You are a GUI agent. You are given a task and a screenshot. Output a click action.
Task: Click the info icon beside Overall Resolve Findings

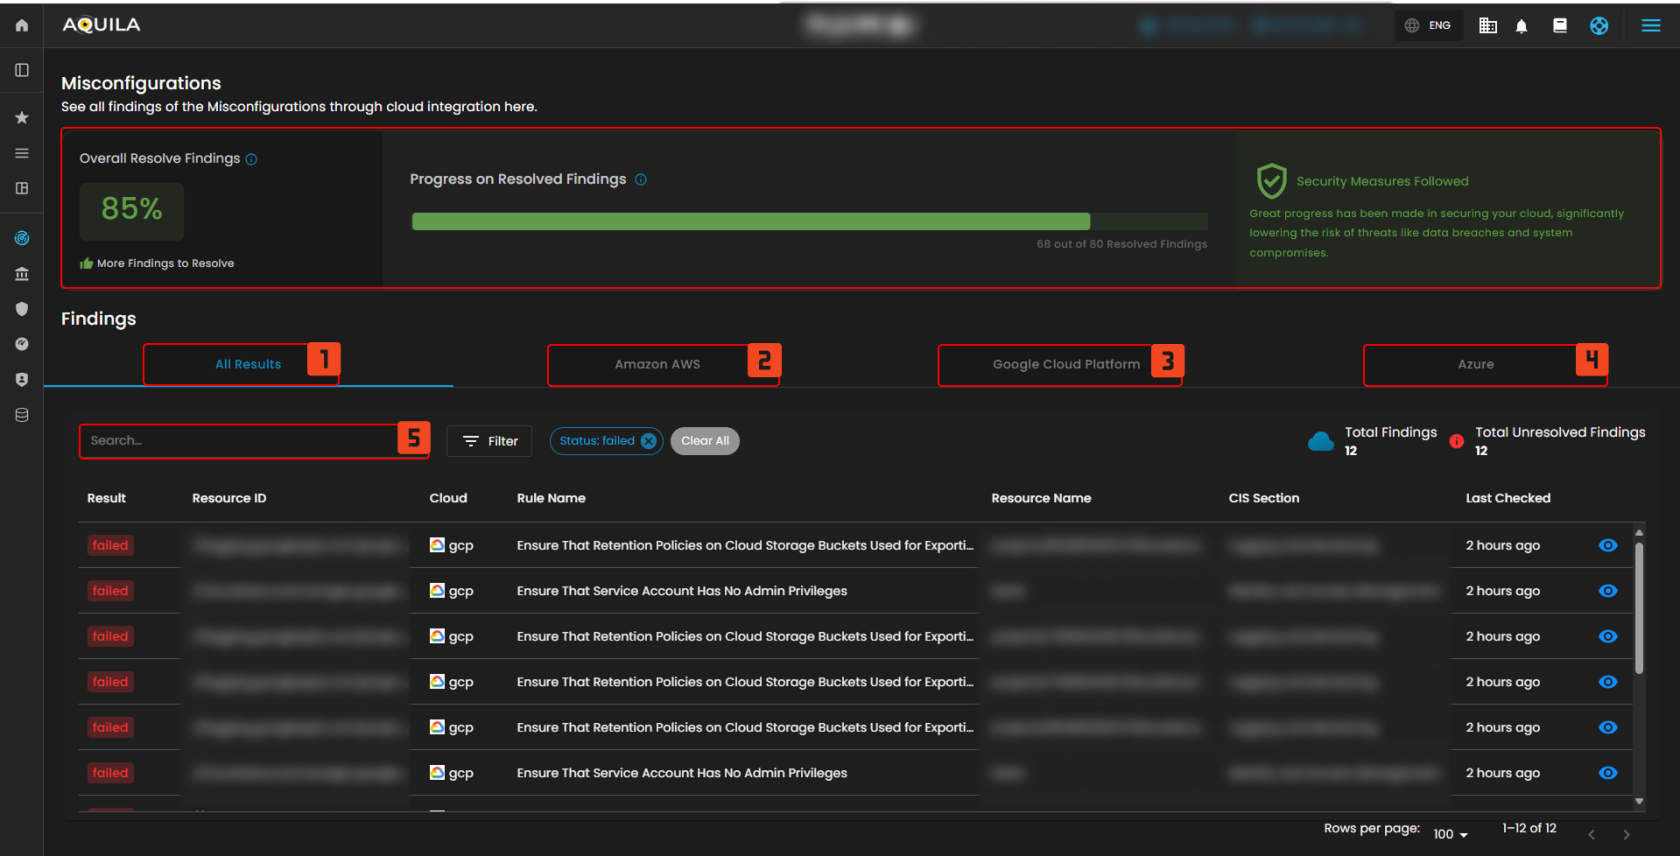click(x=252, y=159)
